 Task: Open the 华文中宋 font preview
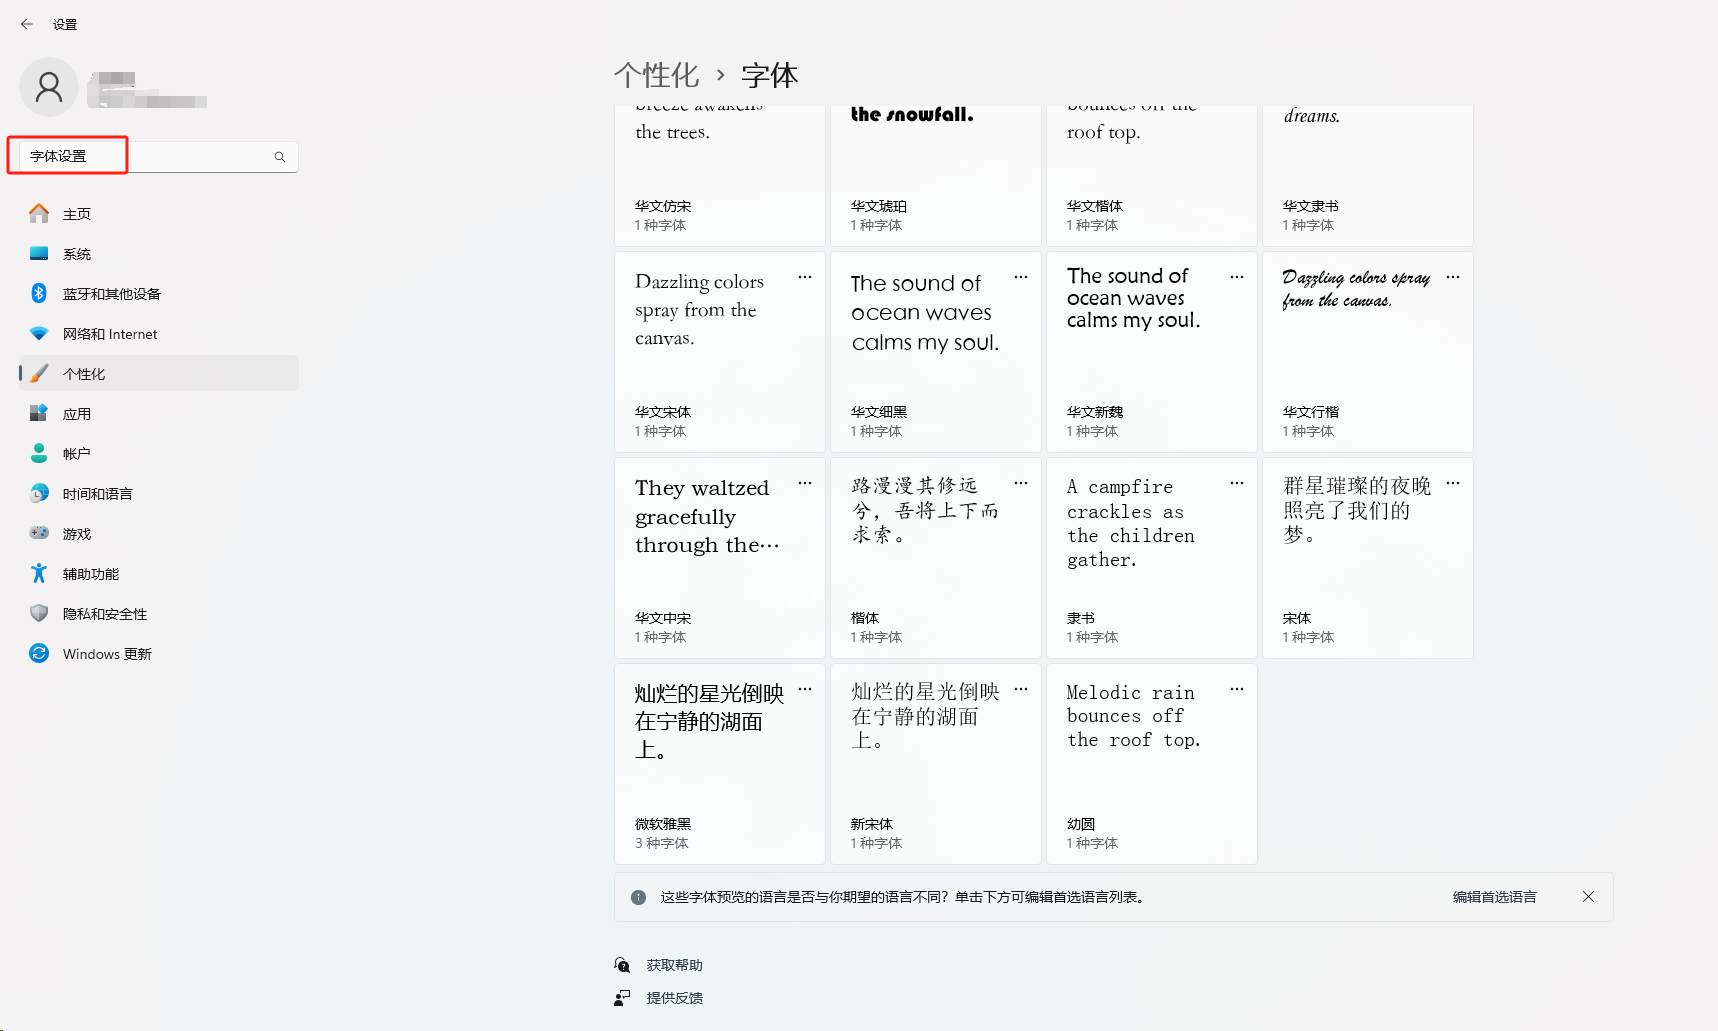(720, 558)
